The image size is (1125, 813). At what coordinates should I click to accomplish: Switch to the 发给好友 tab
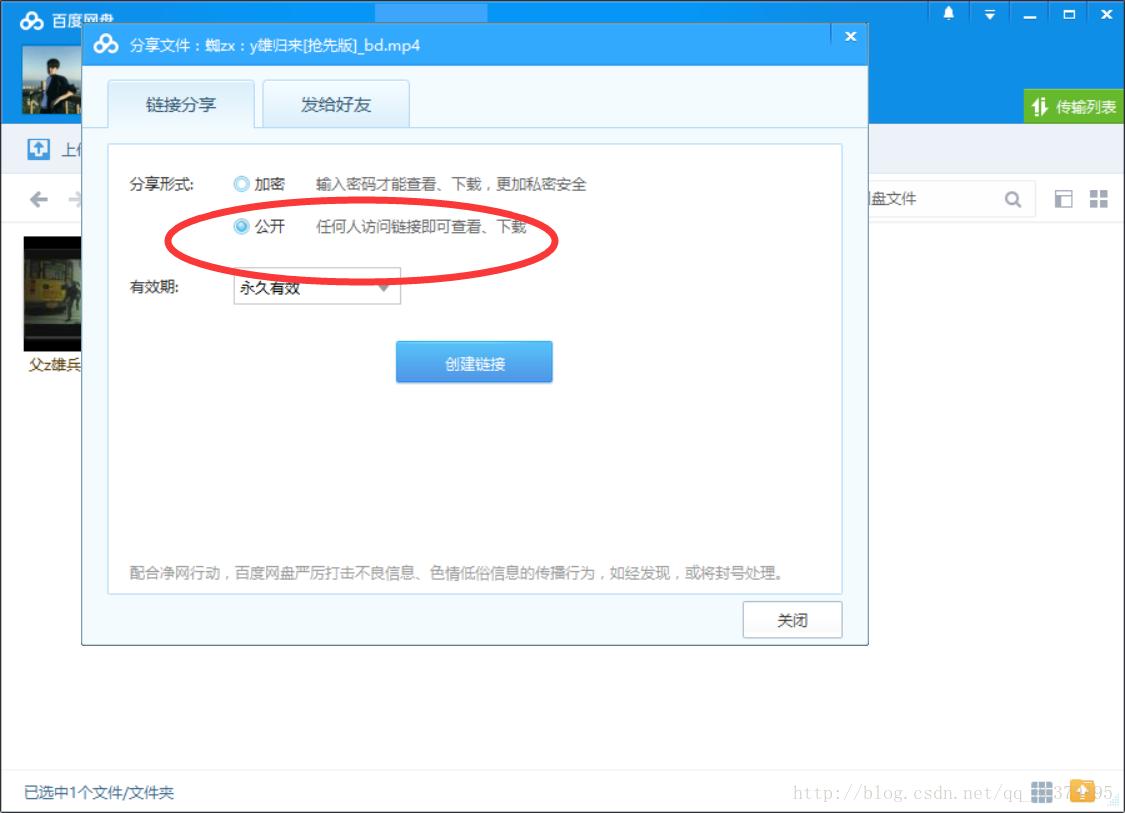point(335,103)
